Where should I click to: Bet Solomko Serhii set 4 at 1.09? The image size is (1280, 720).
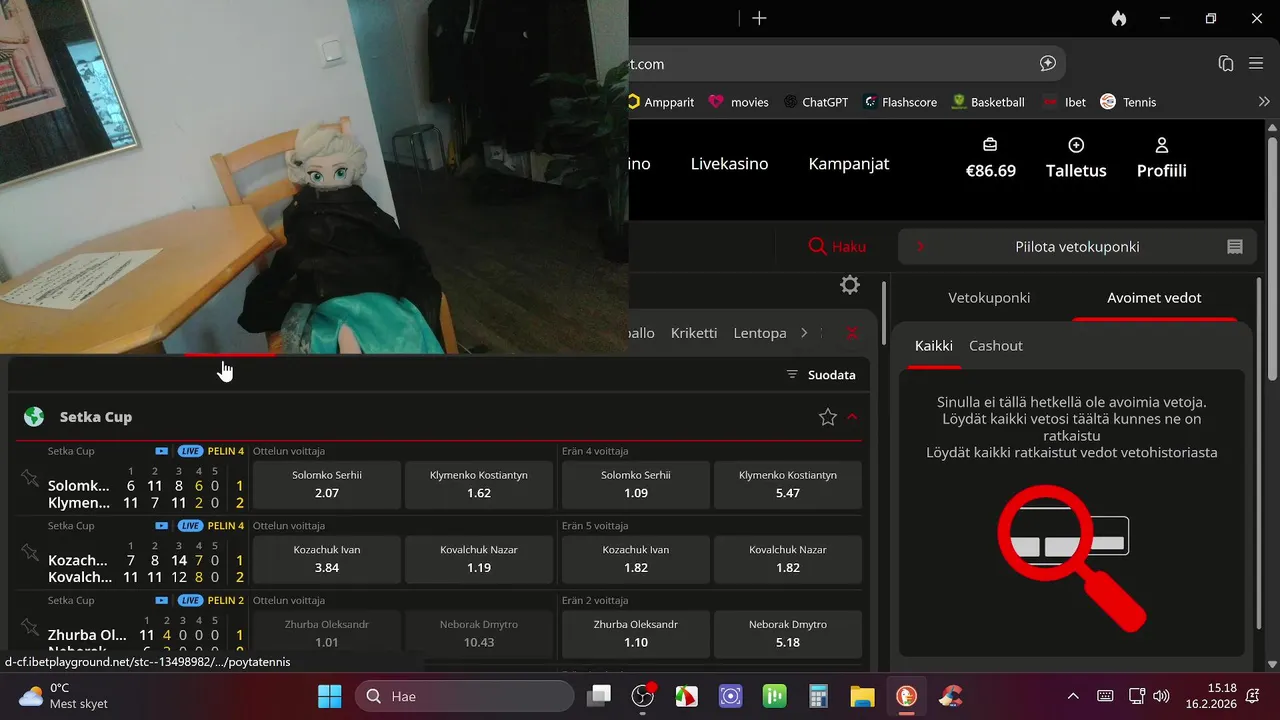pyautogui.click(x=636, y=484)
